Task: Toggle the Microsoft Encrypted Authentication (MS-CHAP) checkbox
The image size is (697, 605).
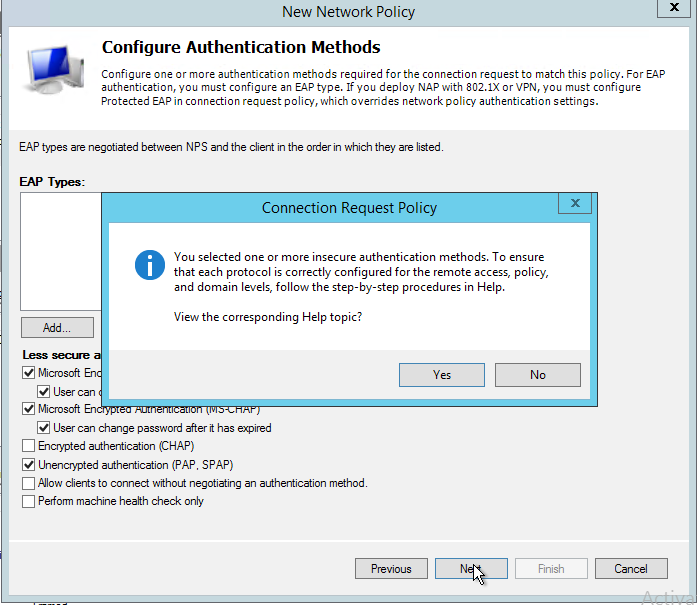Action: click(x=28, y=409)
